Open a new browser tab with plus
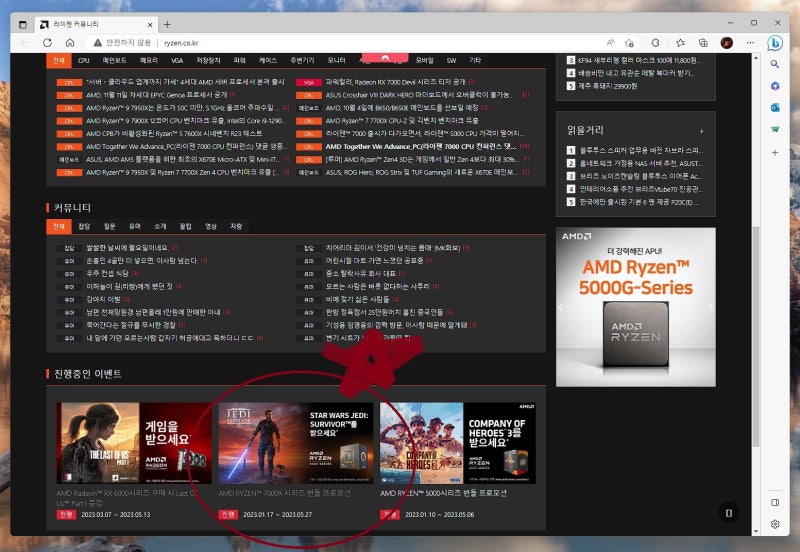The width and height of the screenshot is (800, 552). pyautogui.click(x=167, y=24)
